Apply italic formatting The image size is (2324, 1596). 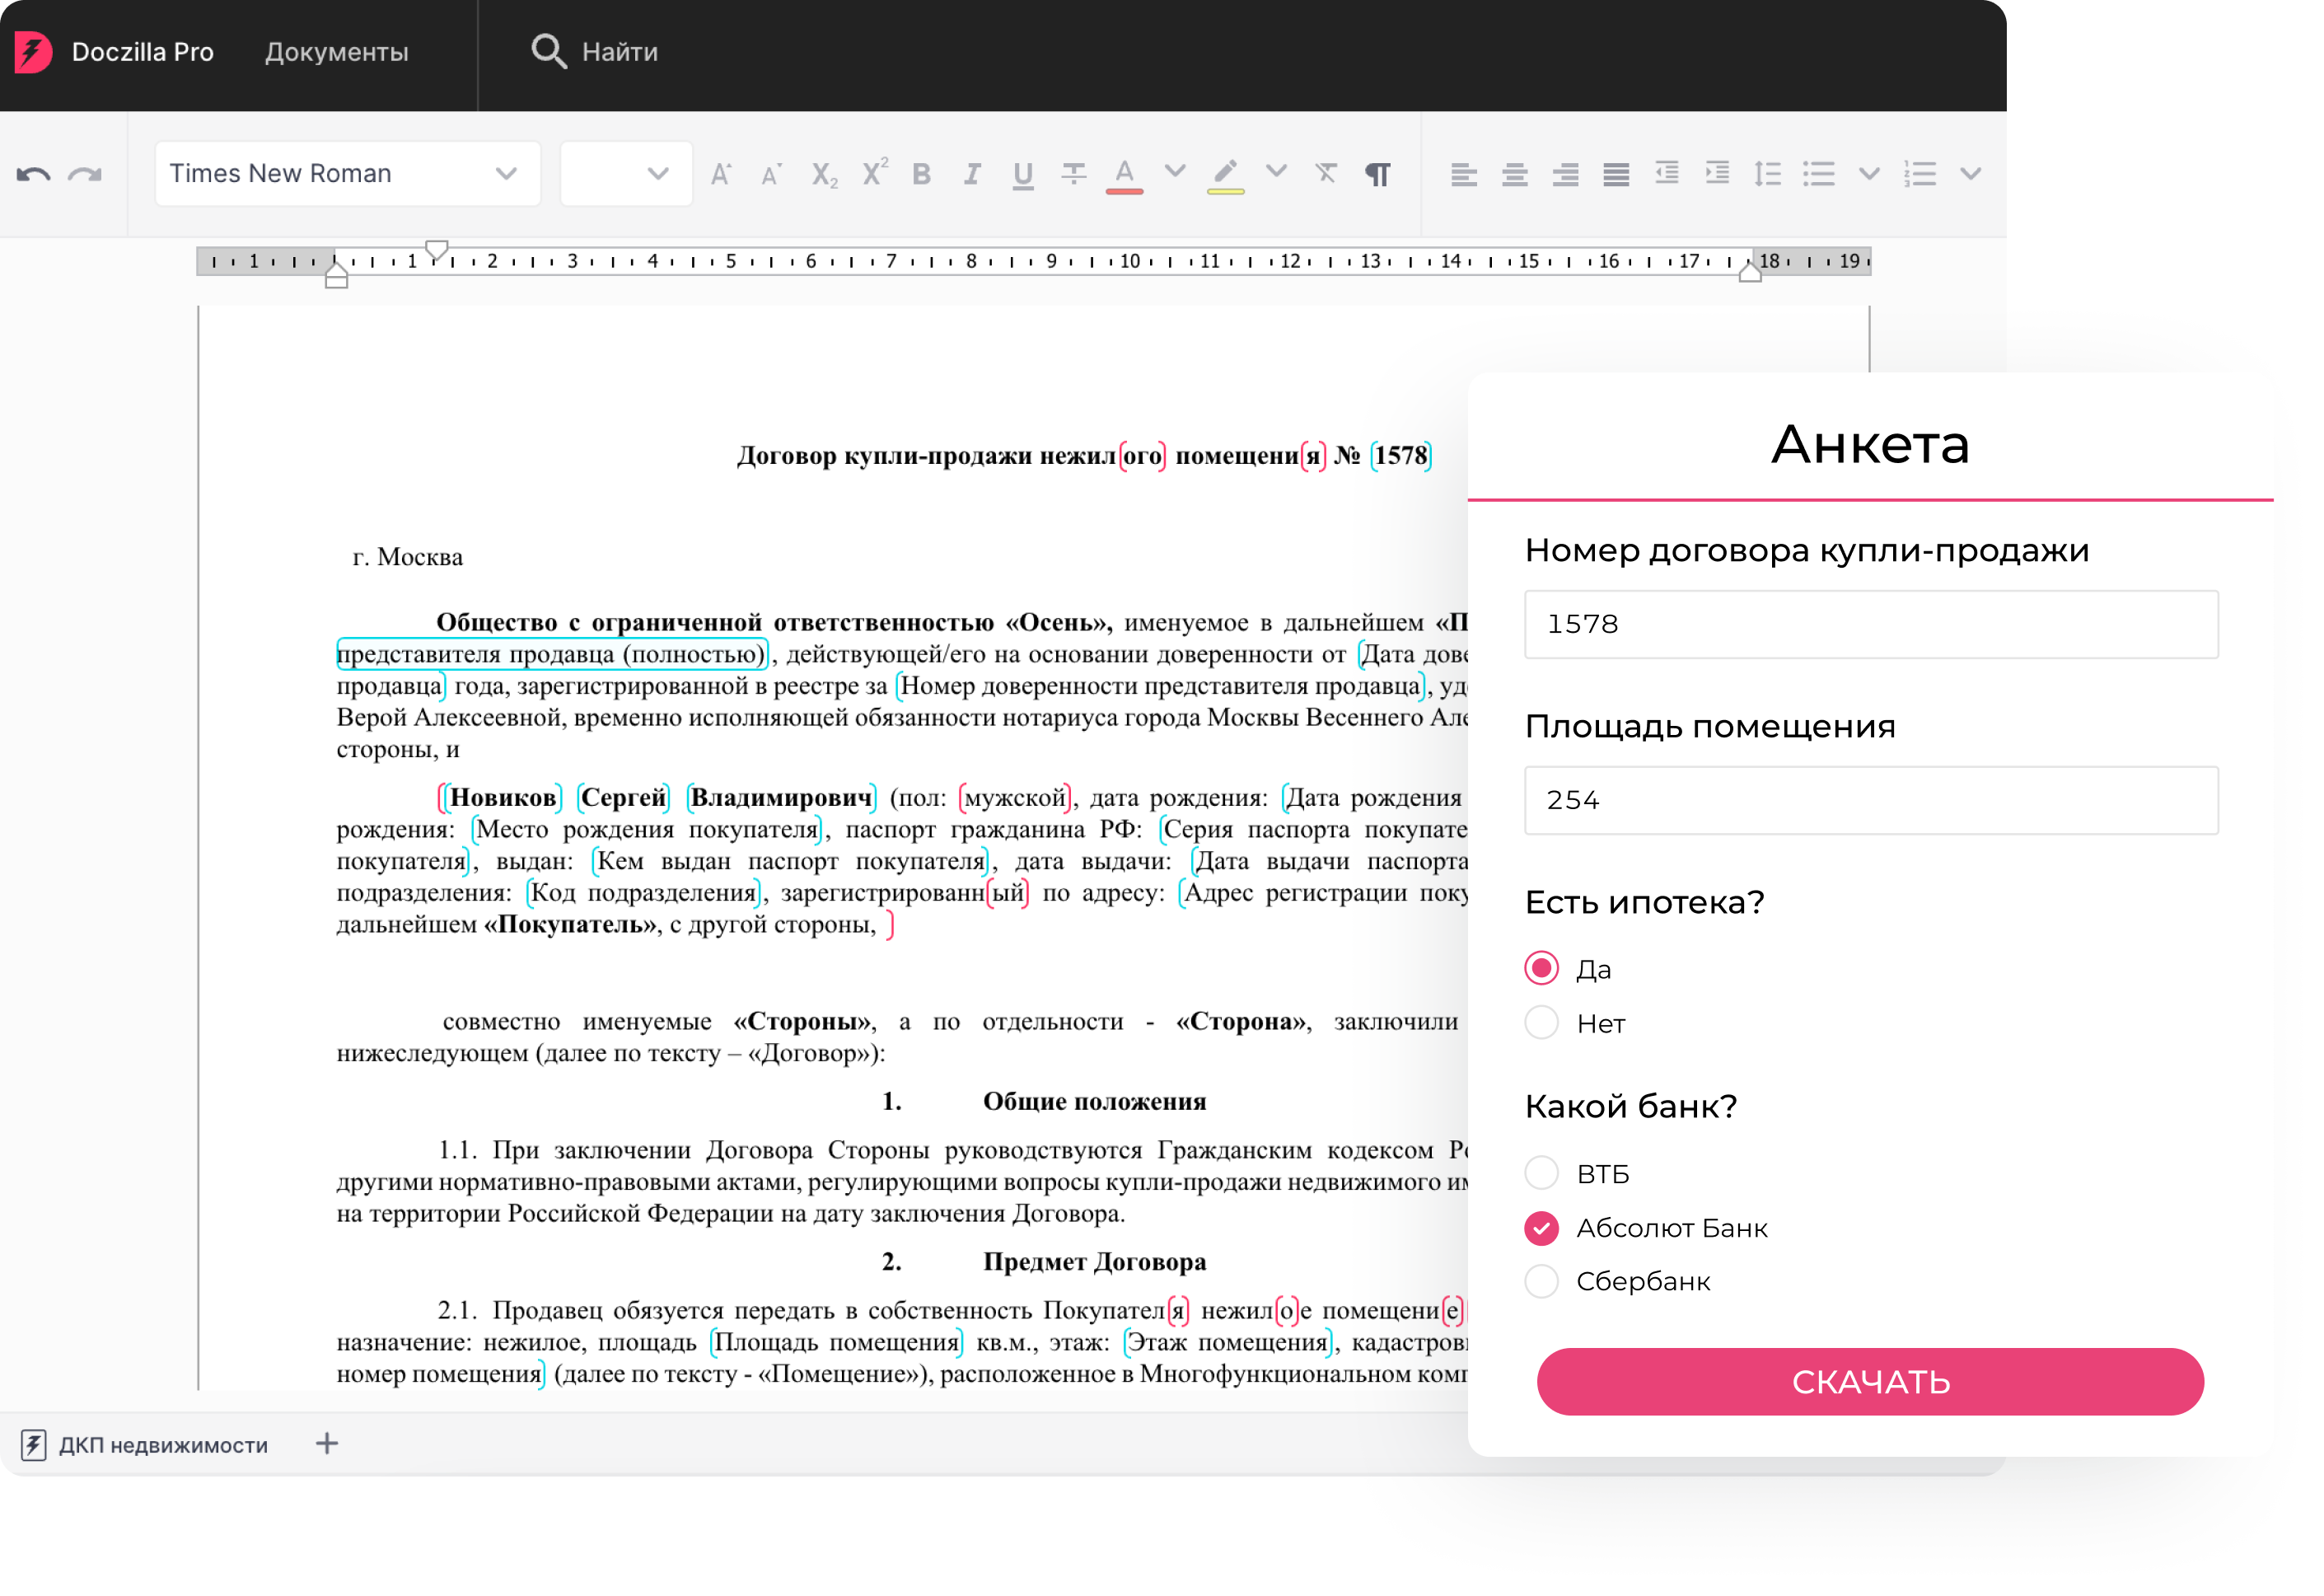coord(971,175)
